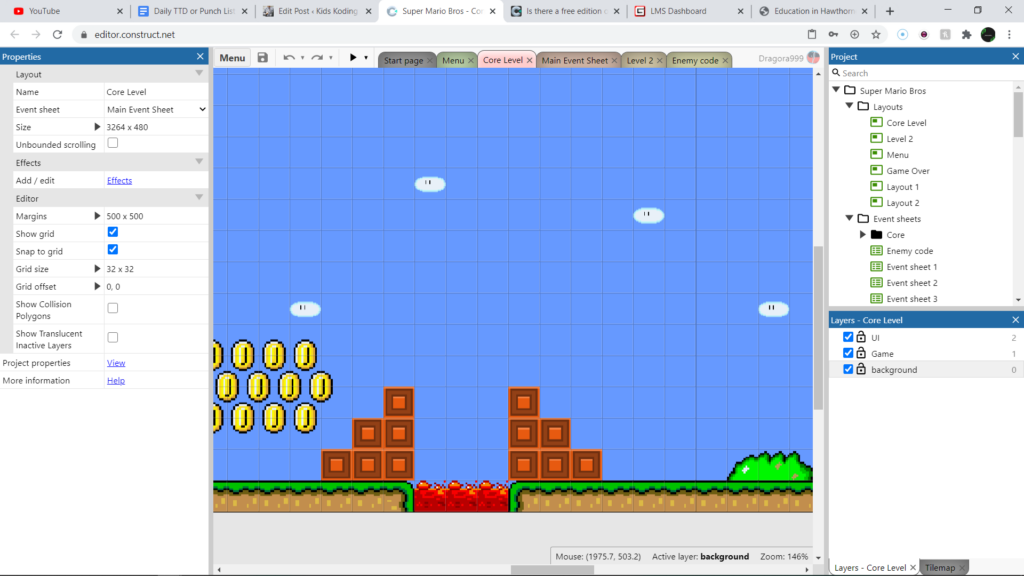Toggle Unbounded scrolling checkbox
The width and height of the screenshot is (1024, 576).
[x=113, y=143]
